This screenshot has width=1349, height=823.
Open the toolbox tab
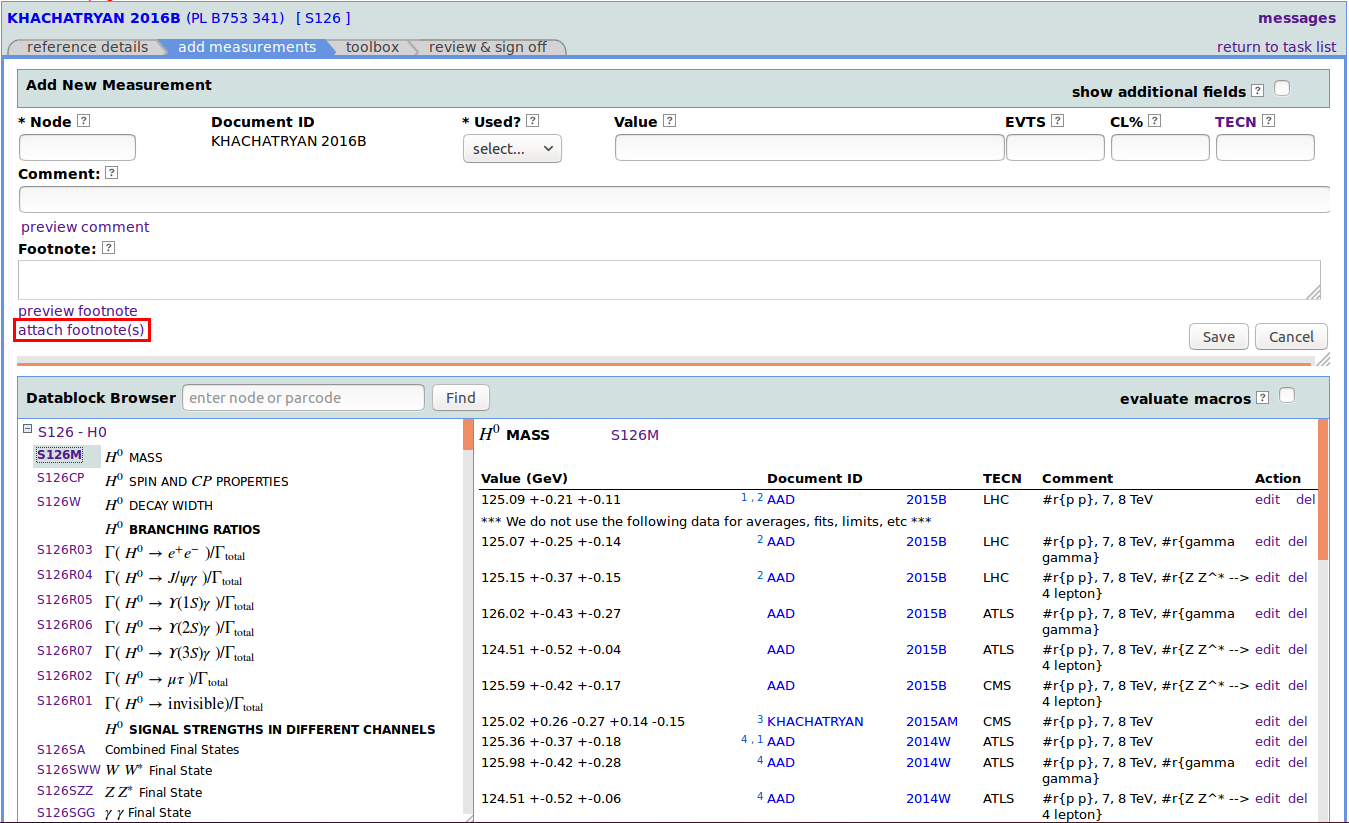click(372, 47)
